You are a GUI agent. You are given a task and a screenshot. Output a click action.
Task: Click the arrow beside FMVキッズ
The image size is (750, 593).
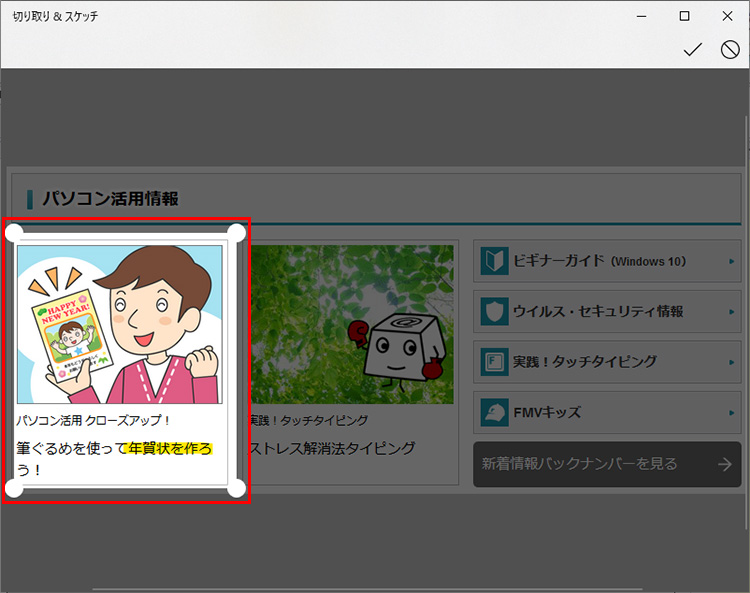[732, 412]
